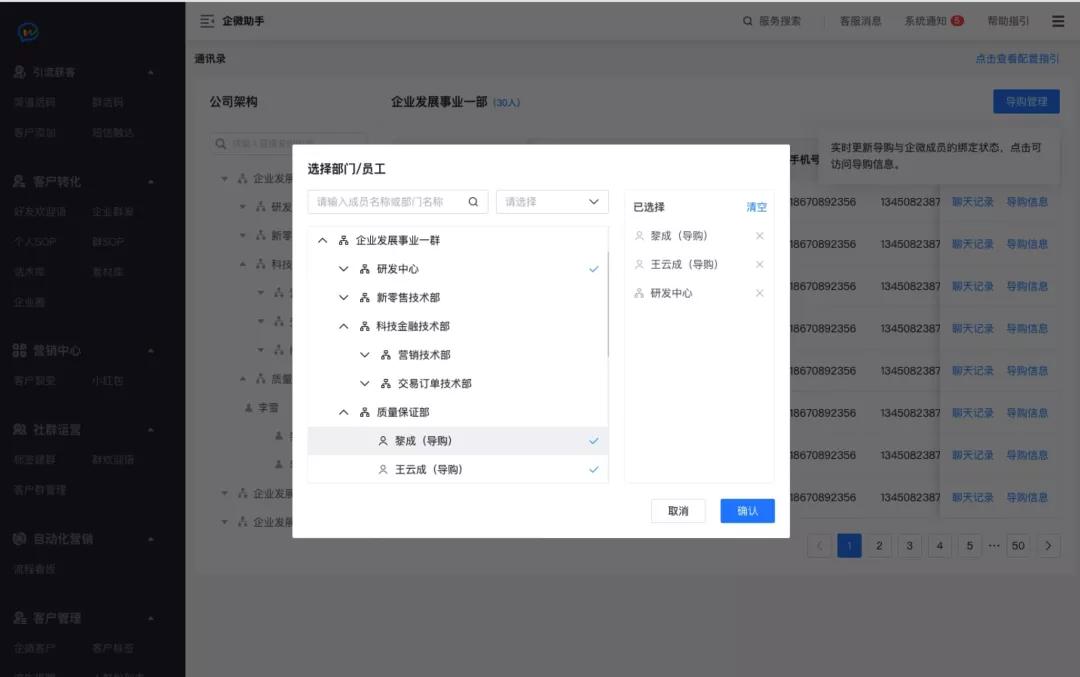
Task: Click the 客户管理 sidebar icon
Action: 22,617
